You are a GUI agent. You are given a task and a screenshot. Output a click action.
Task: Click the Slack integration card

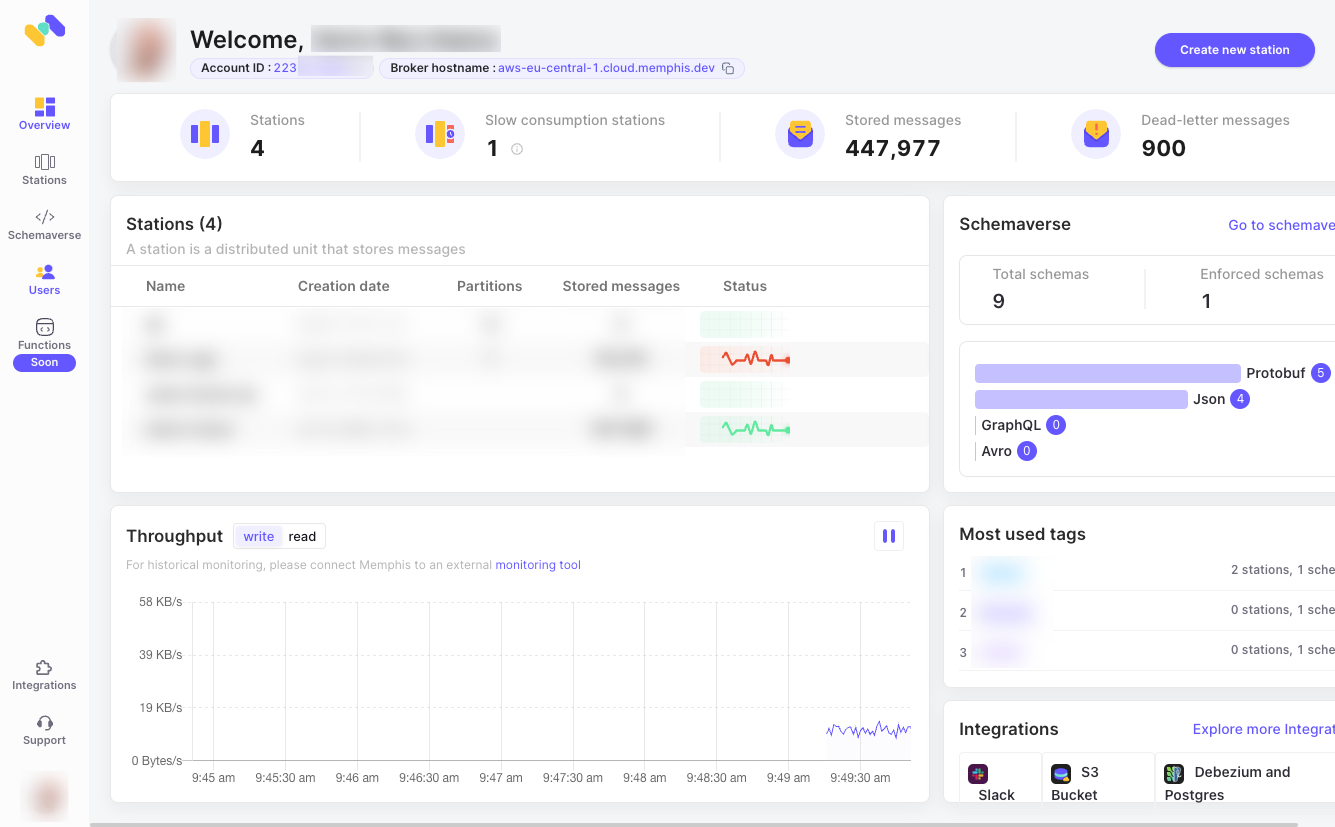[996, 783]
